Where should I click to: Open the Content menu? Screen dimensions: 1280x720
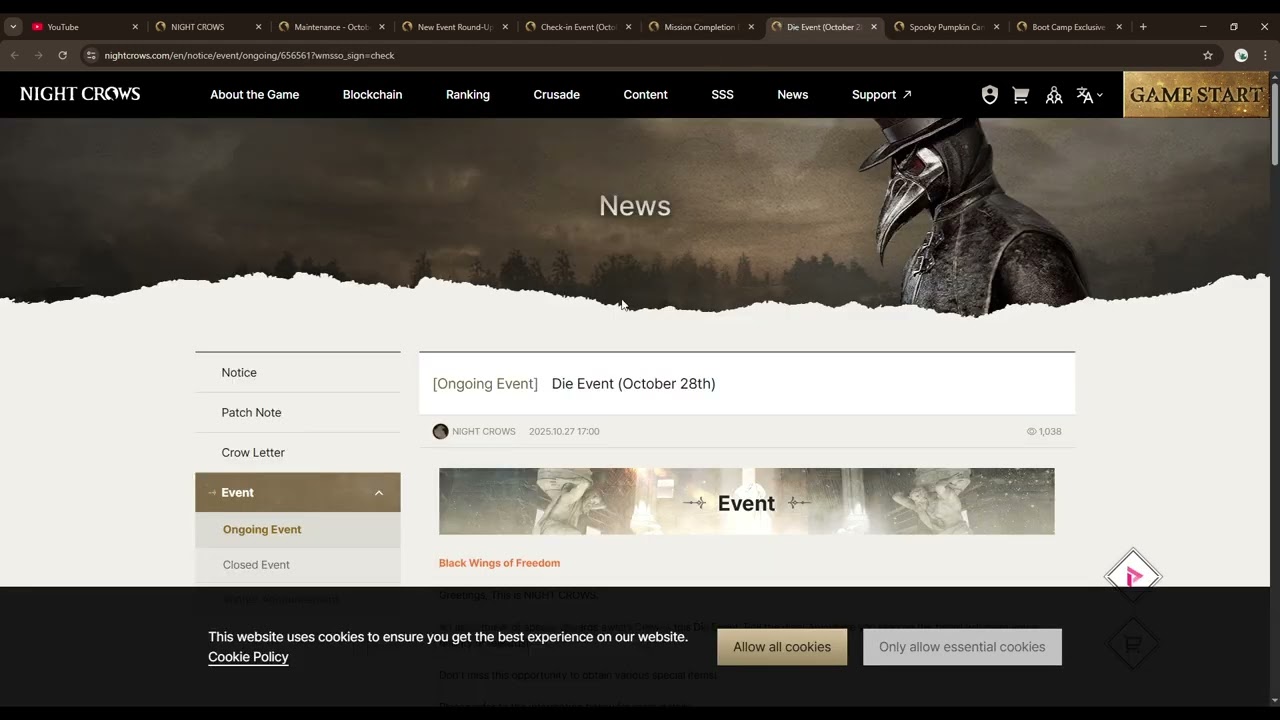coord(645,94)
